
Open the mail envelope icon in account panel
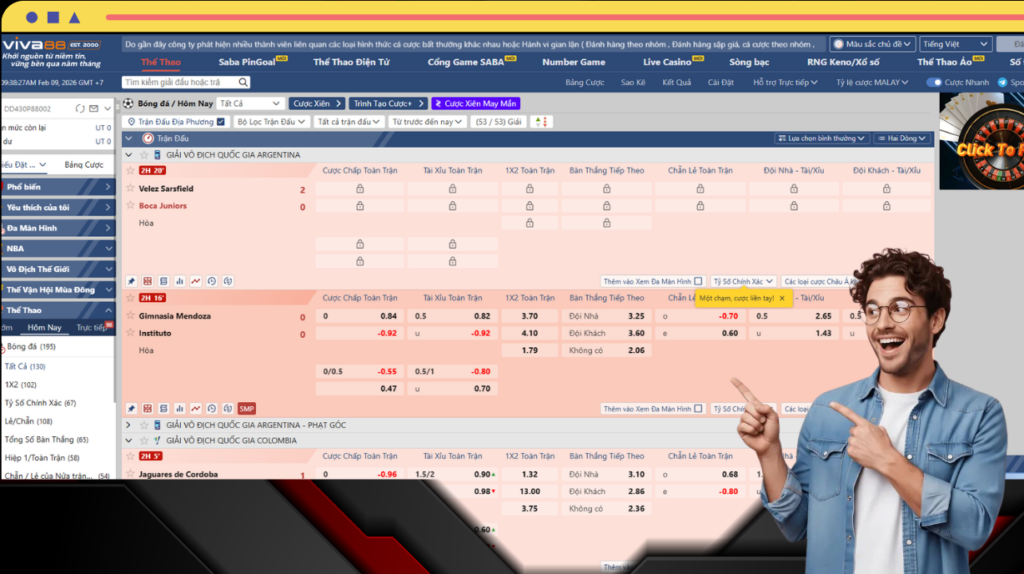[94, 108]
